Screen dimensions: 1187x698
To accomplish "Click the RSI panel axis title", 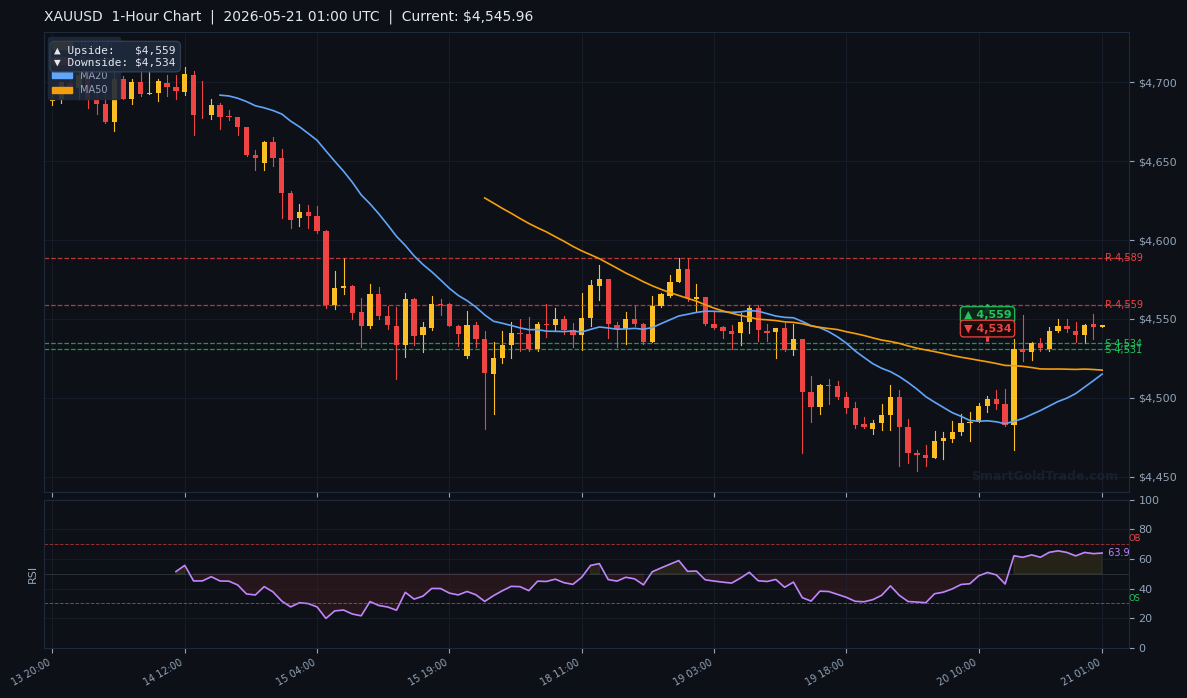I will [33, 575].
